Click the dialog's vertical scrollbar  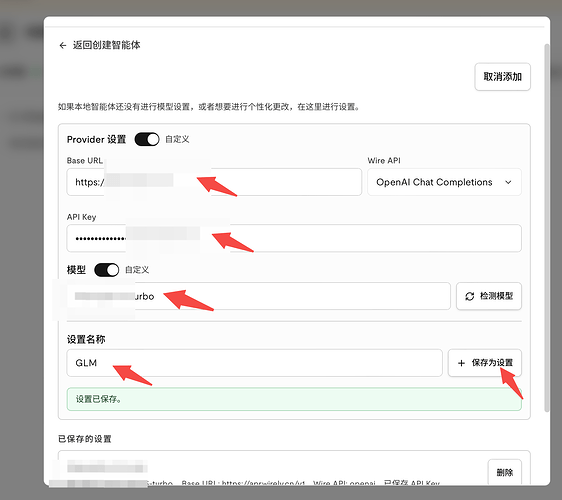click(x=547, y=228)
